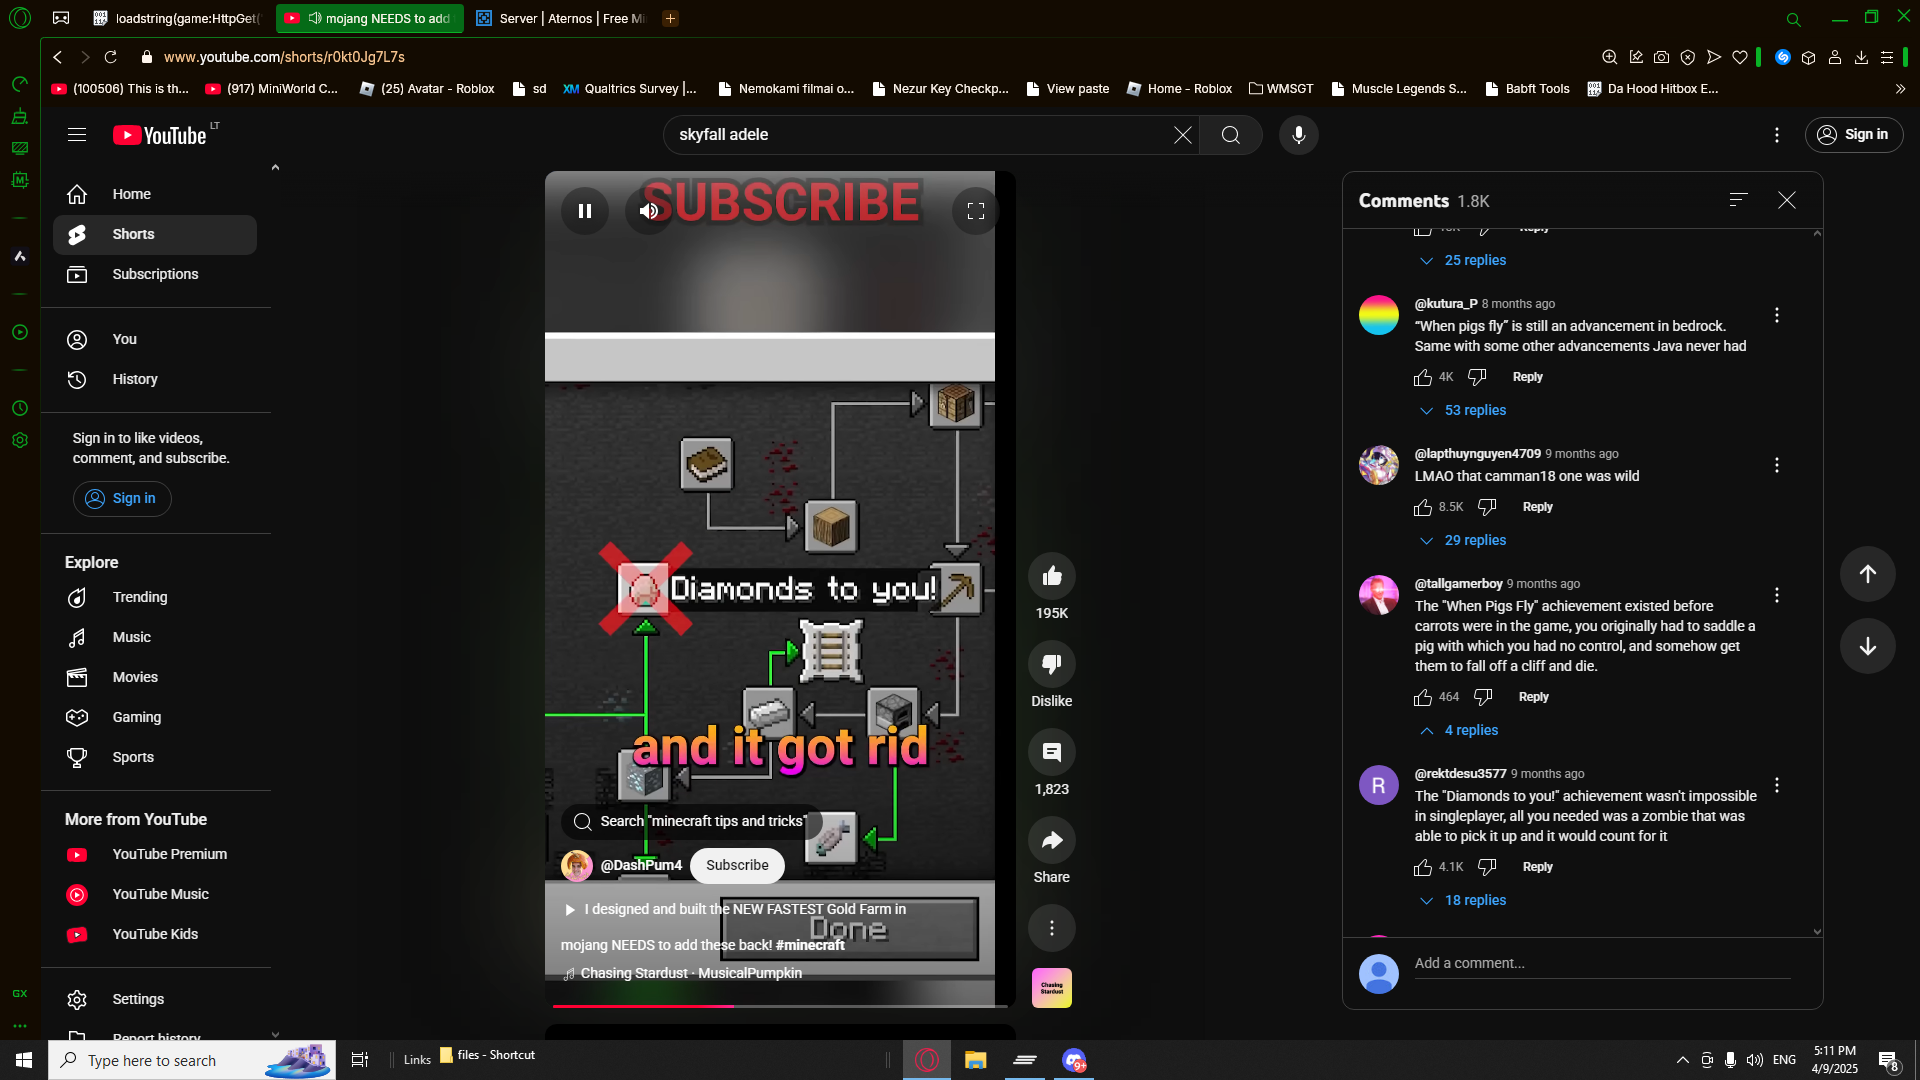Start voice search with microphone
The height and width of the screenshot is (1080, 1920).
tap(1299, 135)
